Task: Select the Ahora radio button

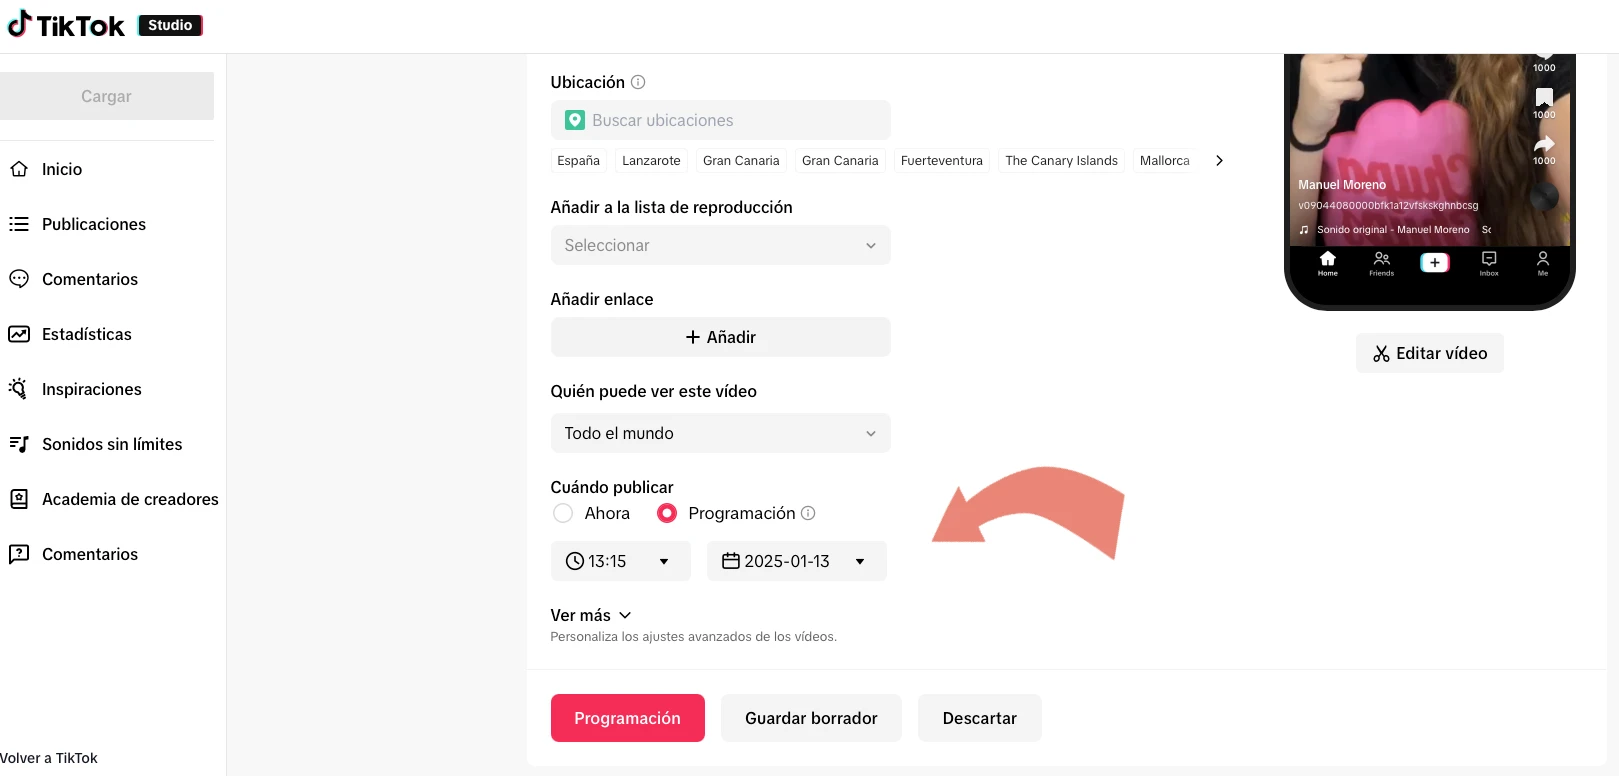Action: [x=563, y=513]
